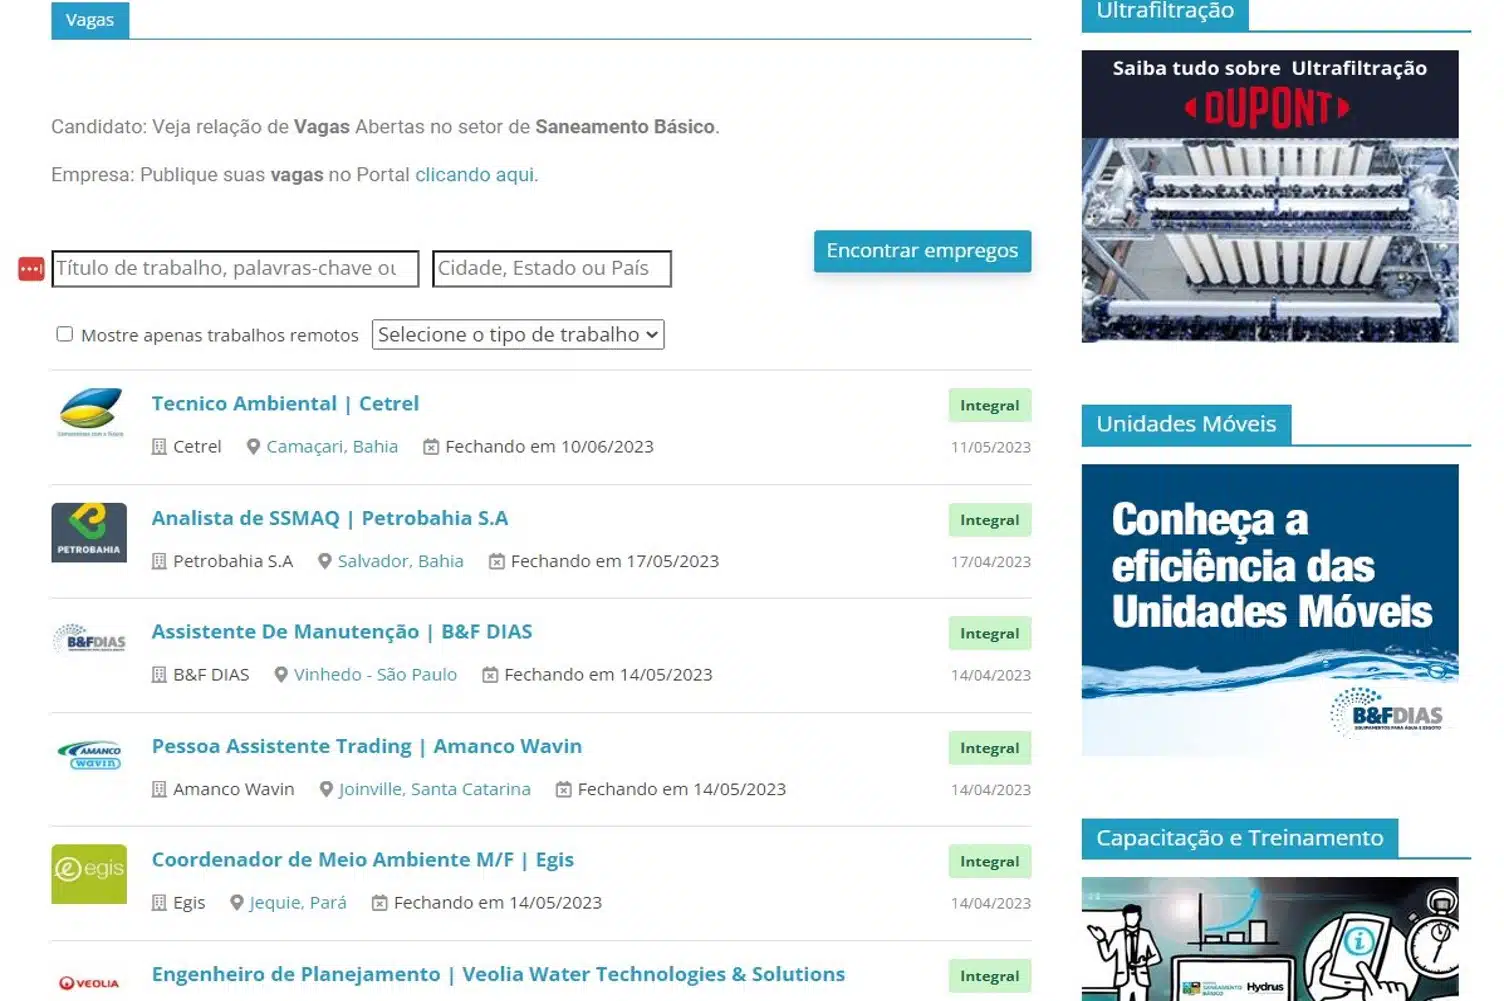Click location pin icon beside Camaçari, Bahia
The width and height of the screenshot is (1504, 1001).
point(253,447)
